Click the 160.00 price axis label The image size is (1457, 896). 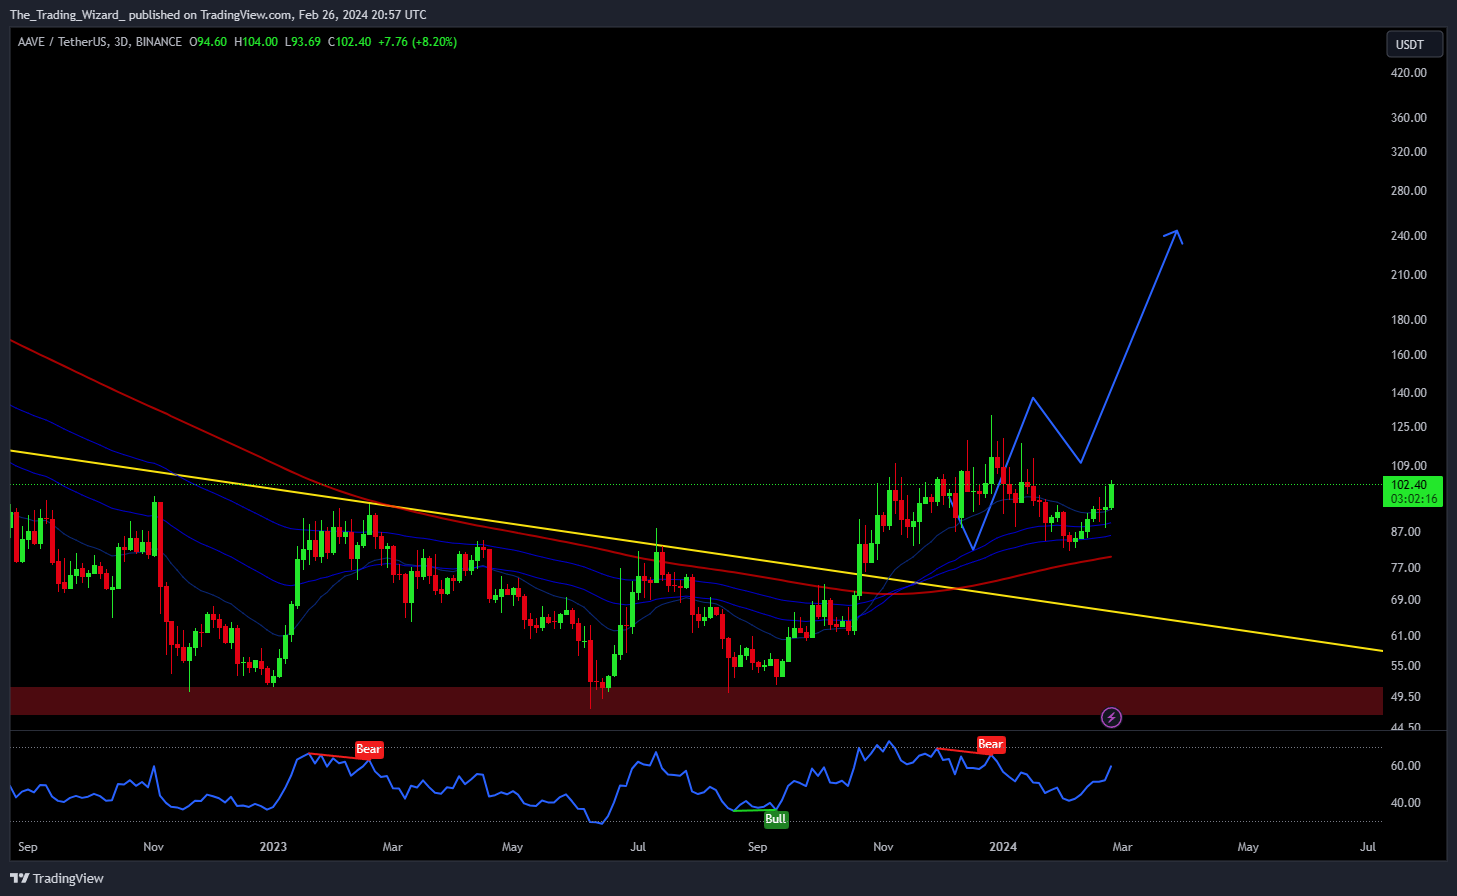[1408, 355]
